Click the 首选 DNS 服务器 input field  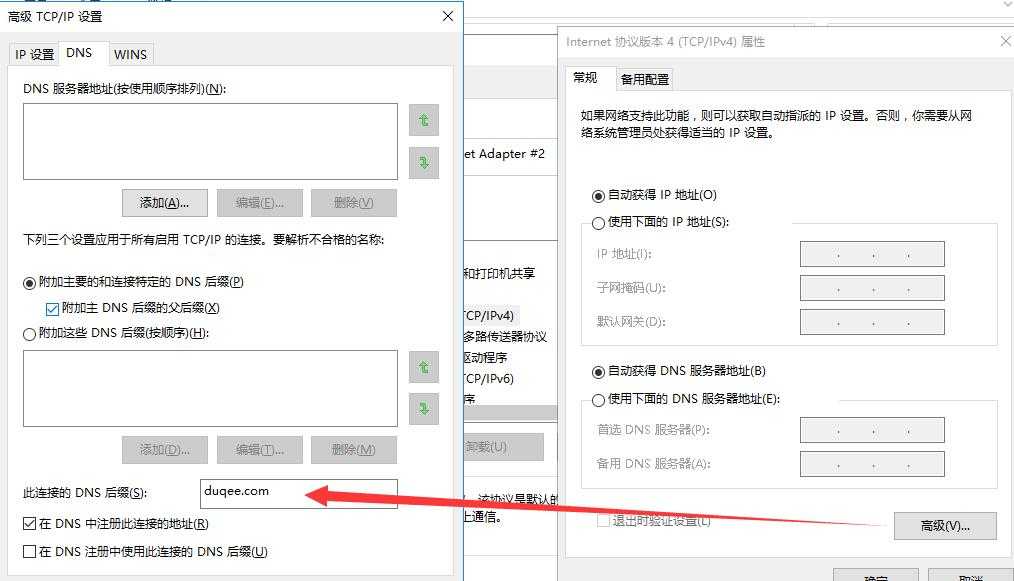(872, 430)
